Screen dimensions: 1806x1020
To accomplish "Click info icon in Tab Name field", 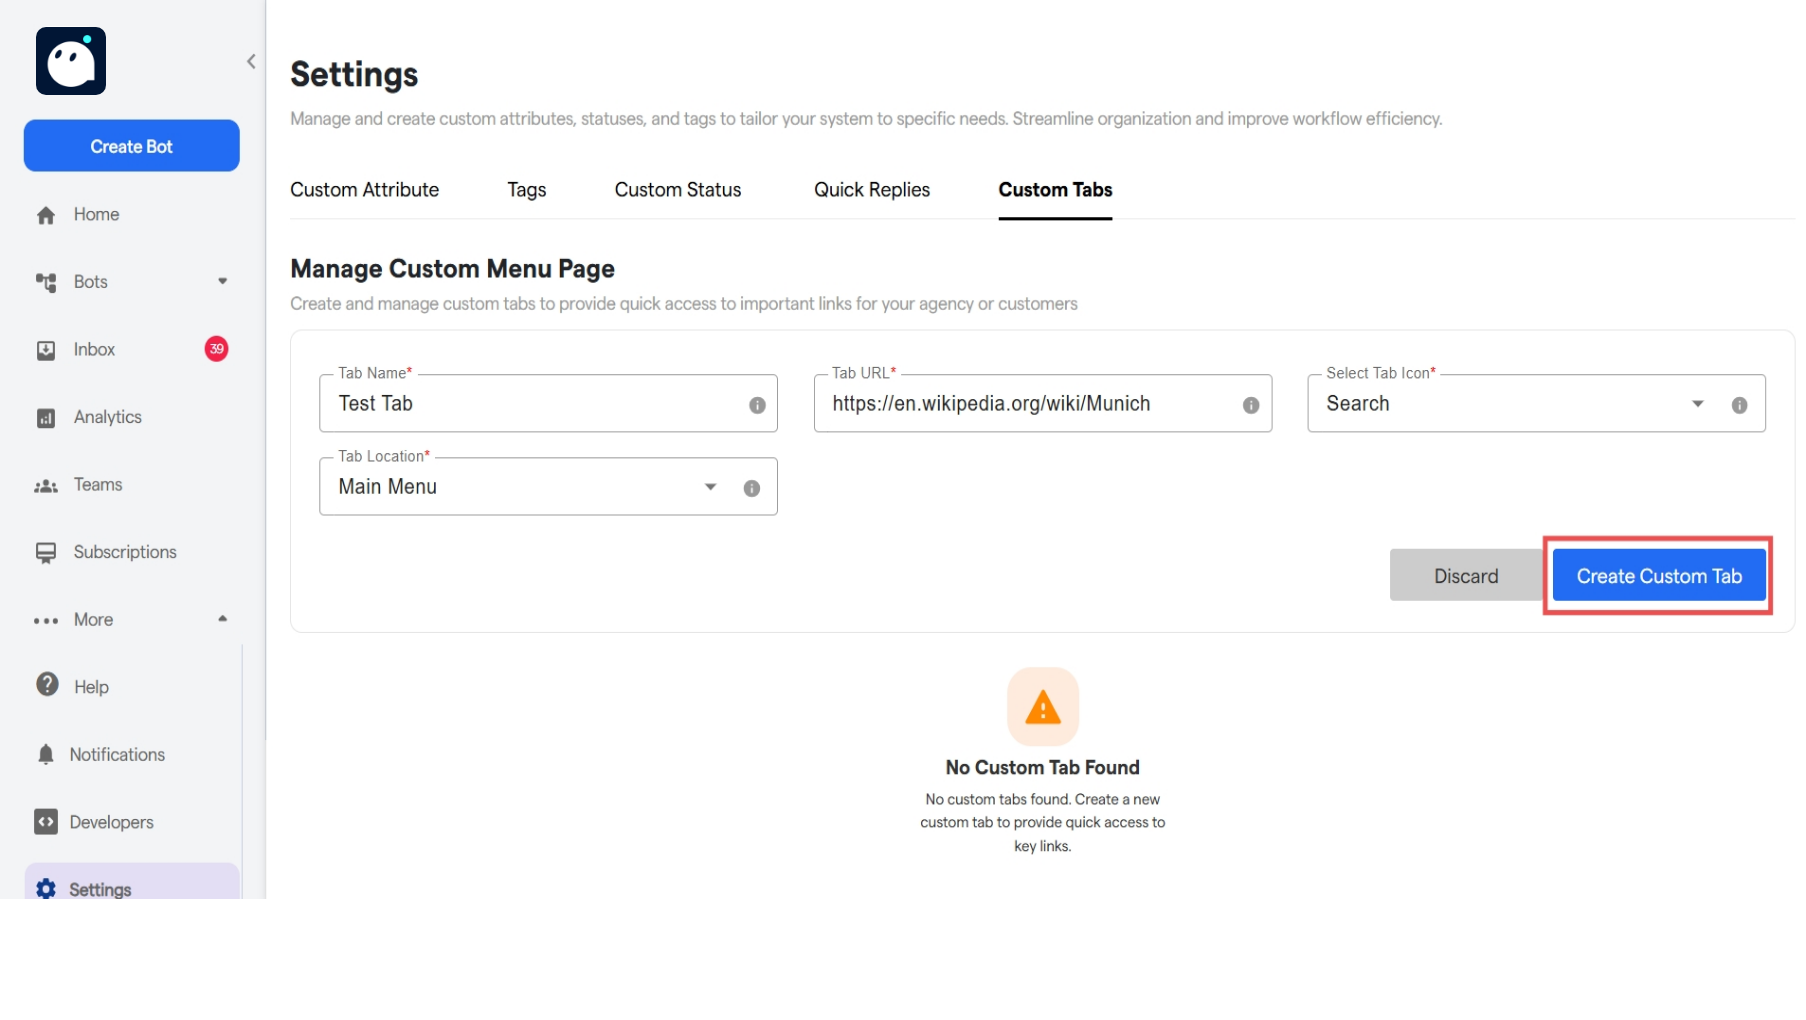I will [x=757, y=405].
